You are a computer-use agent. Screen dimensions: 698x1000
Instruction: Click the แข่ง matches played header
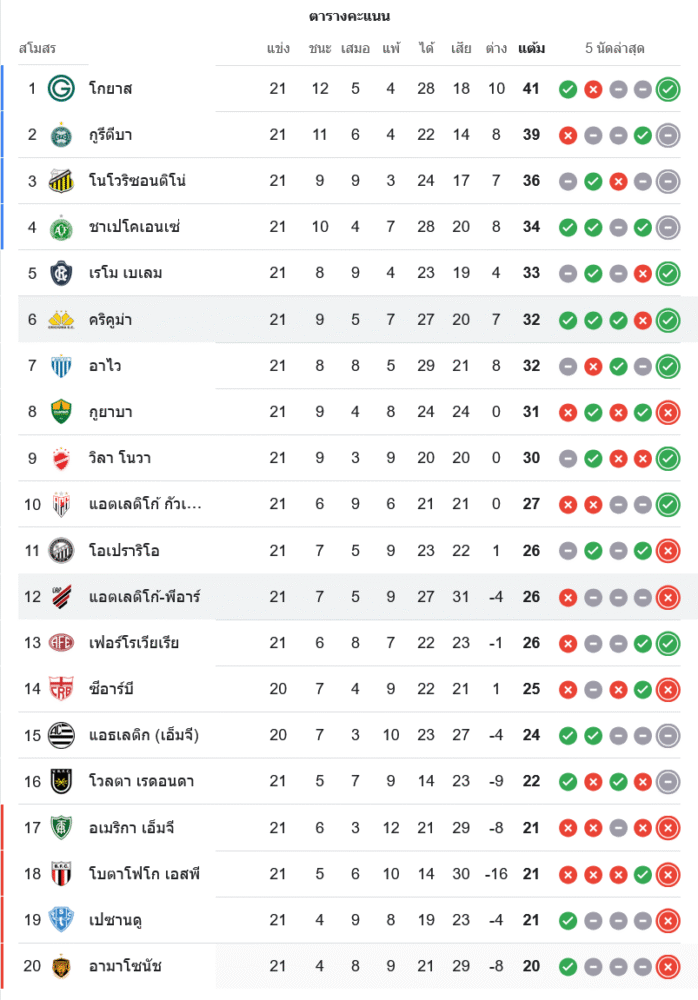coord(278,48)
